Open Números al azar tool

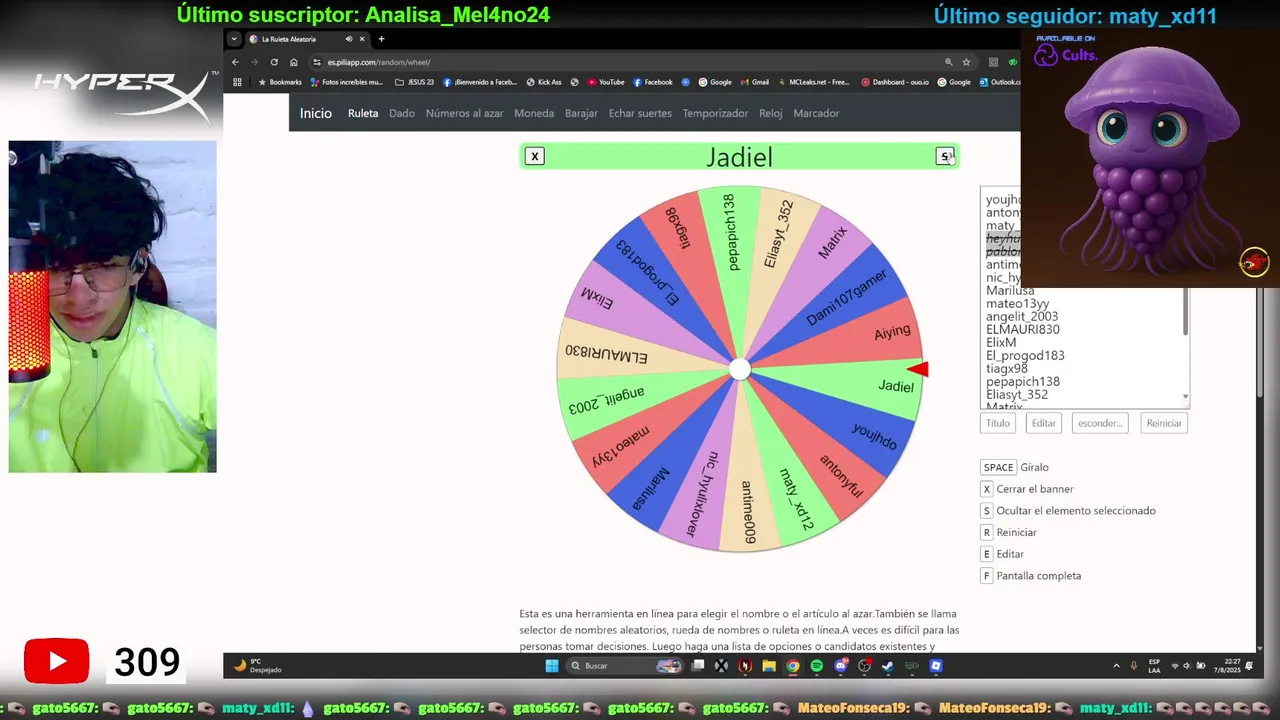click(464, 113)
